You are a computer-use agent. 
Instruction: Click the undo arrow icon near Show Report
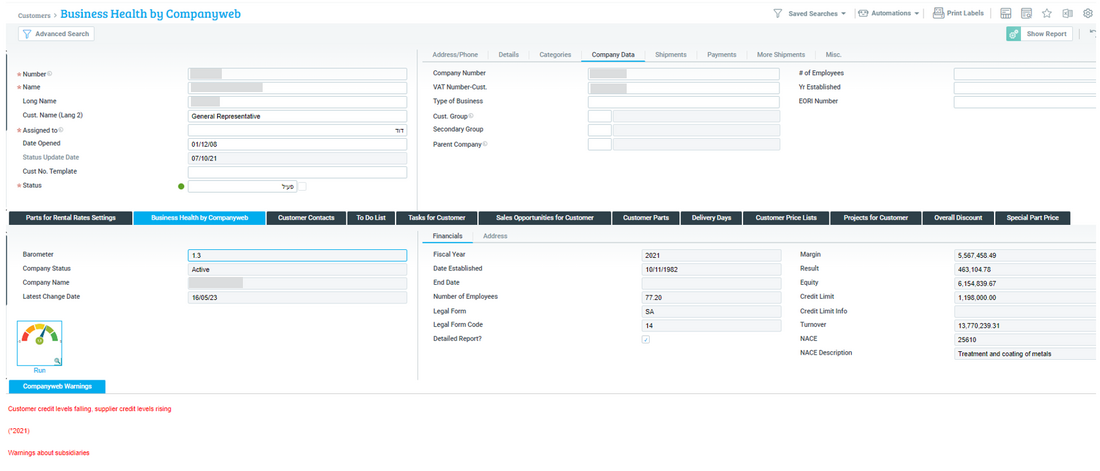coord(1095,34)
